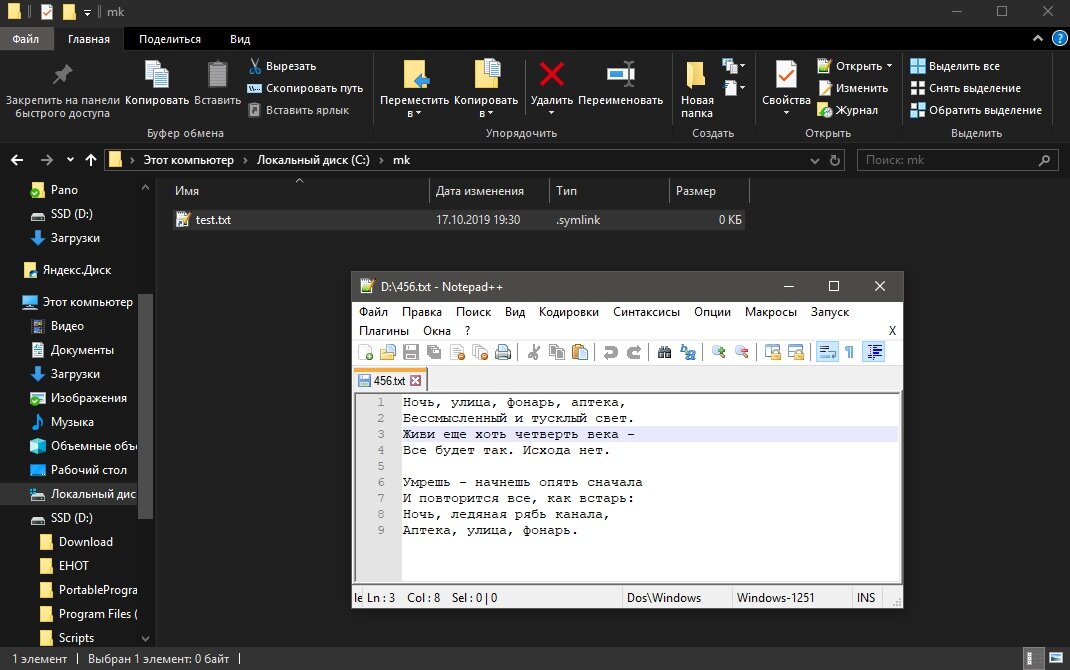Screen dimensions: 1070x670
Task: Open Find with binoculars icon
Action: pyautogui.click(x=665, y=352)
